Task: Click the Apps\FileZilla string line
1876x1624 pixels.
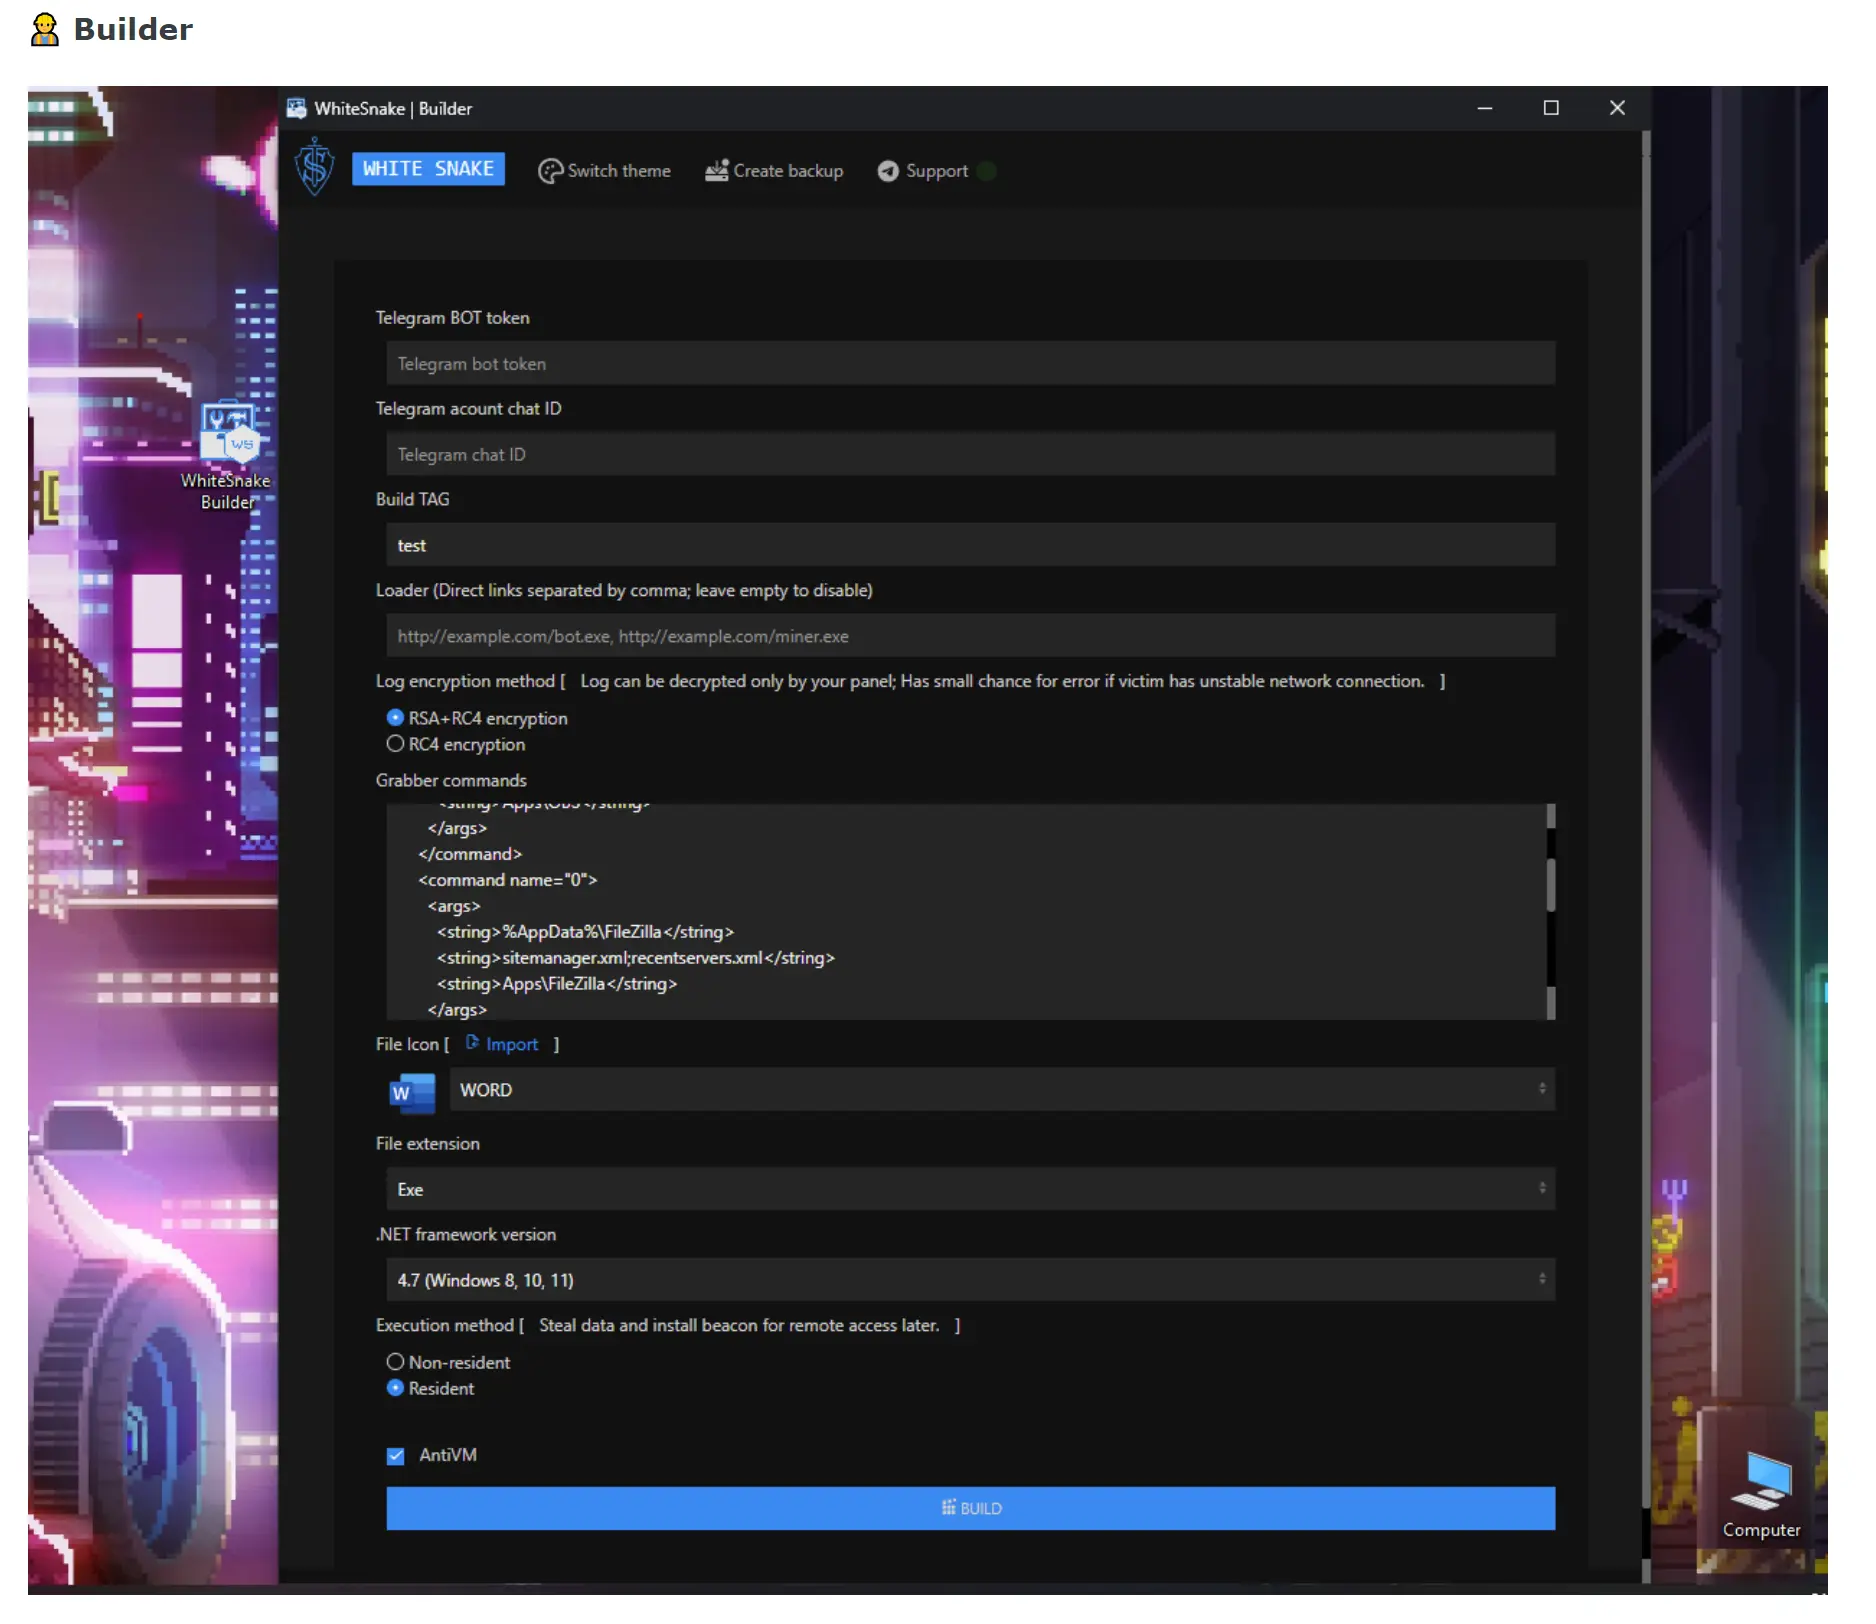Action: point(557,984)
